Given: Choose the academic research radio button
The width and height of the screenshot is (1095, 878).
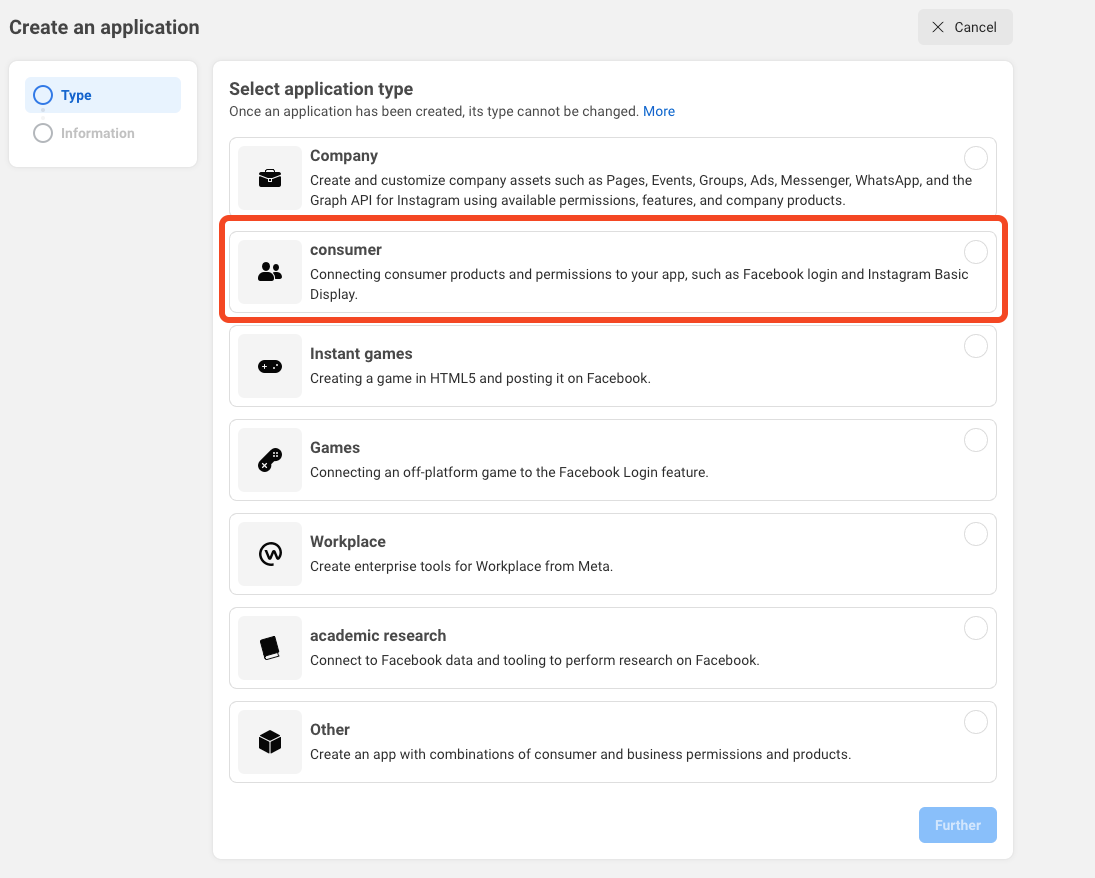Looking at the screenshot, I should (975, 628).
